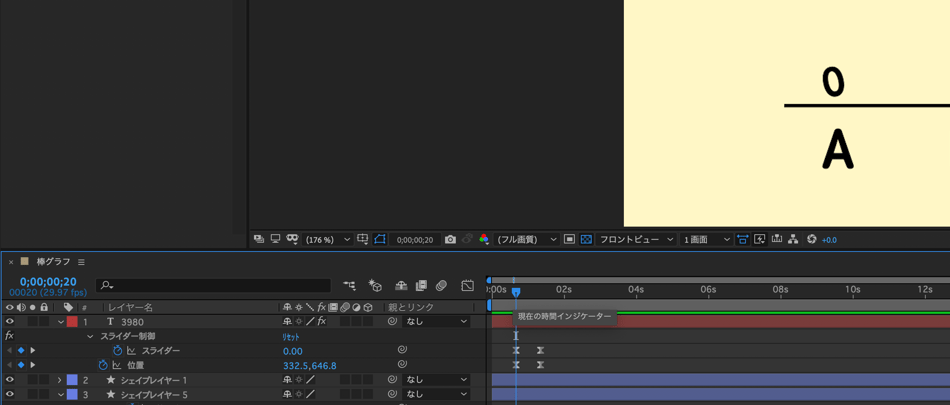Open the 棒グラフ panel menu

[x=82, y=262]
